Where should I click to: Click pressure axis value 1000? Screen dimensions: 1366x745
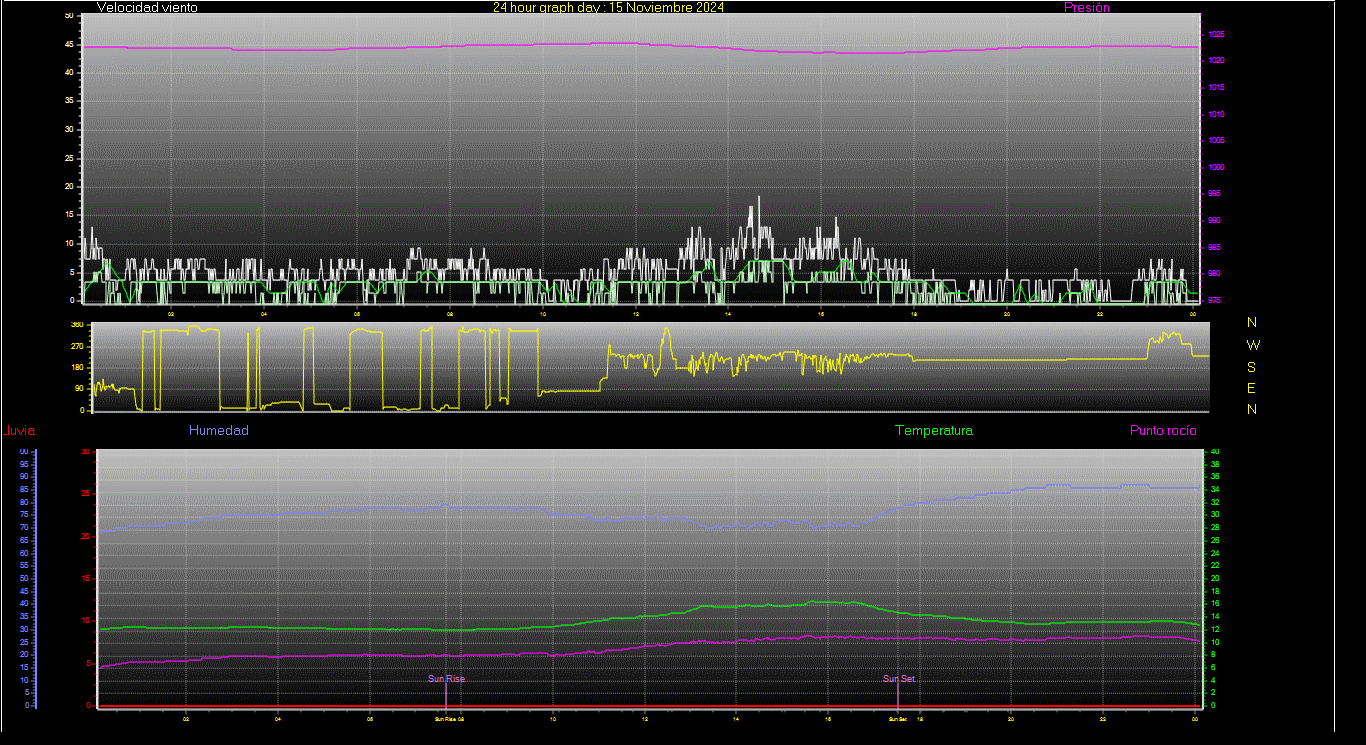click(1216, 168)
